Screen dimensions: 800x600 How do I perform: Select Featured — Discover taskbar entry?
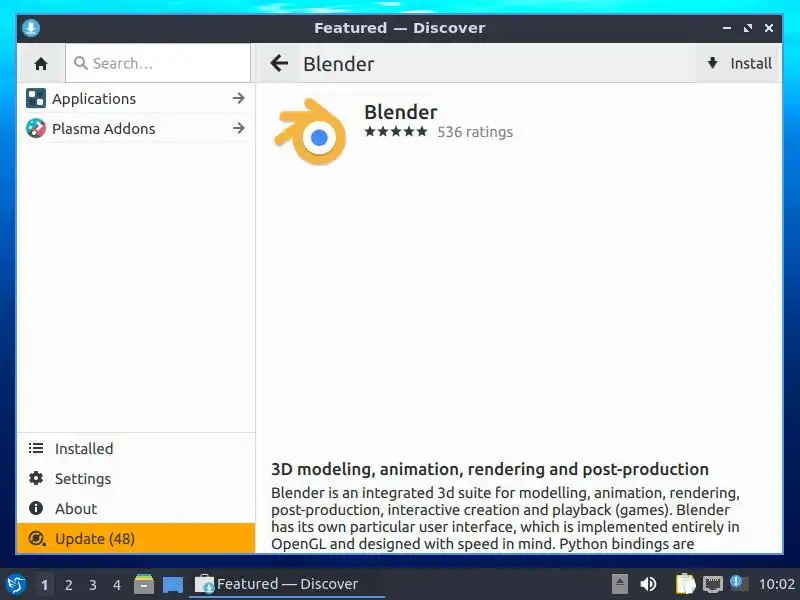[x=287, y=584]
